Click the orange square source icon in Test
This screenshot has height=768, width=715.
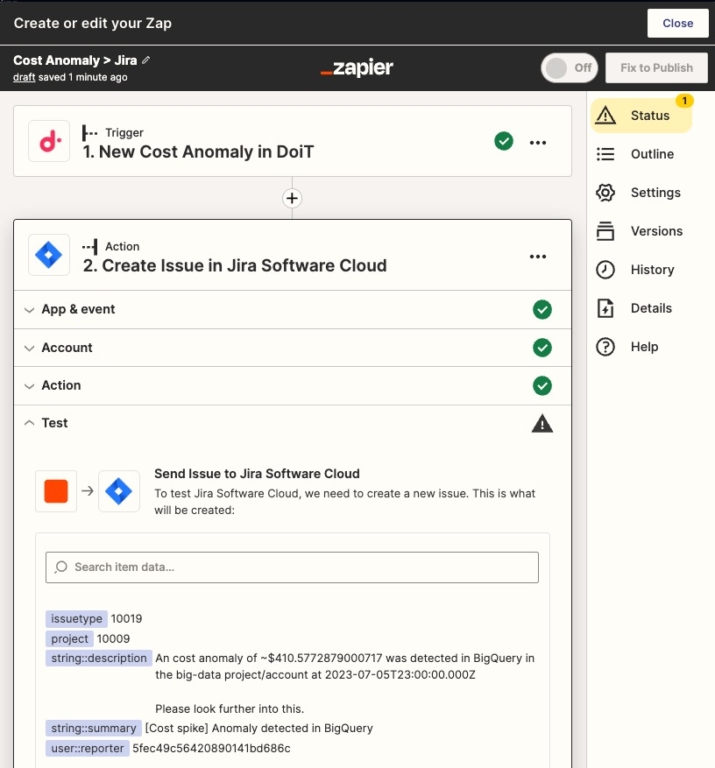point(56,491)
